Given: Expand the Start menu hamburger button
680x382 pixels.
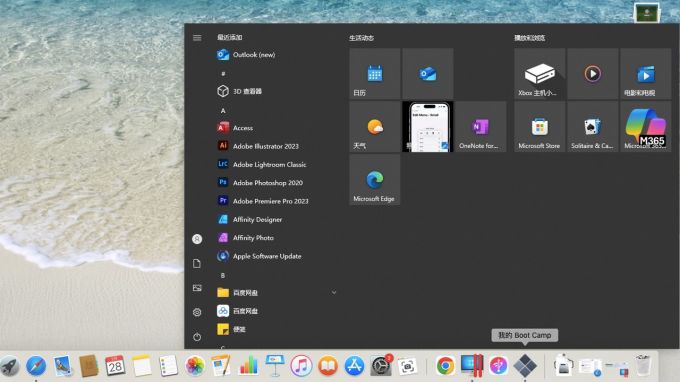Looking at the screenshot, I should [x=197, y=38].
